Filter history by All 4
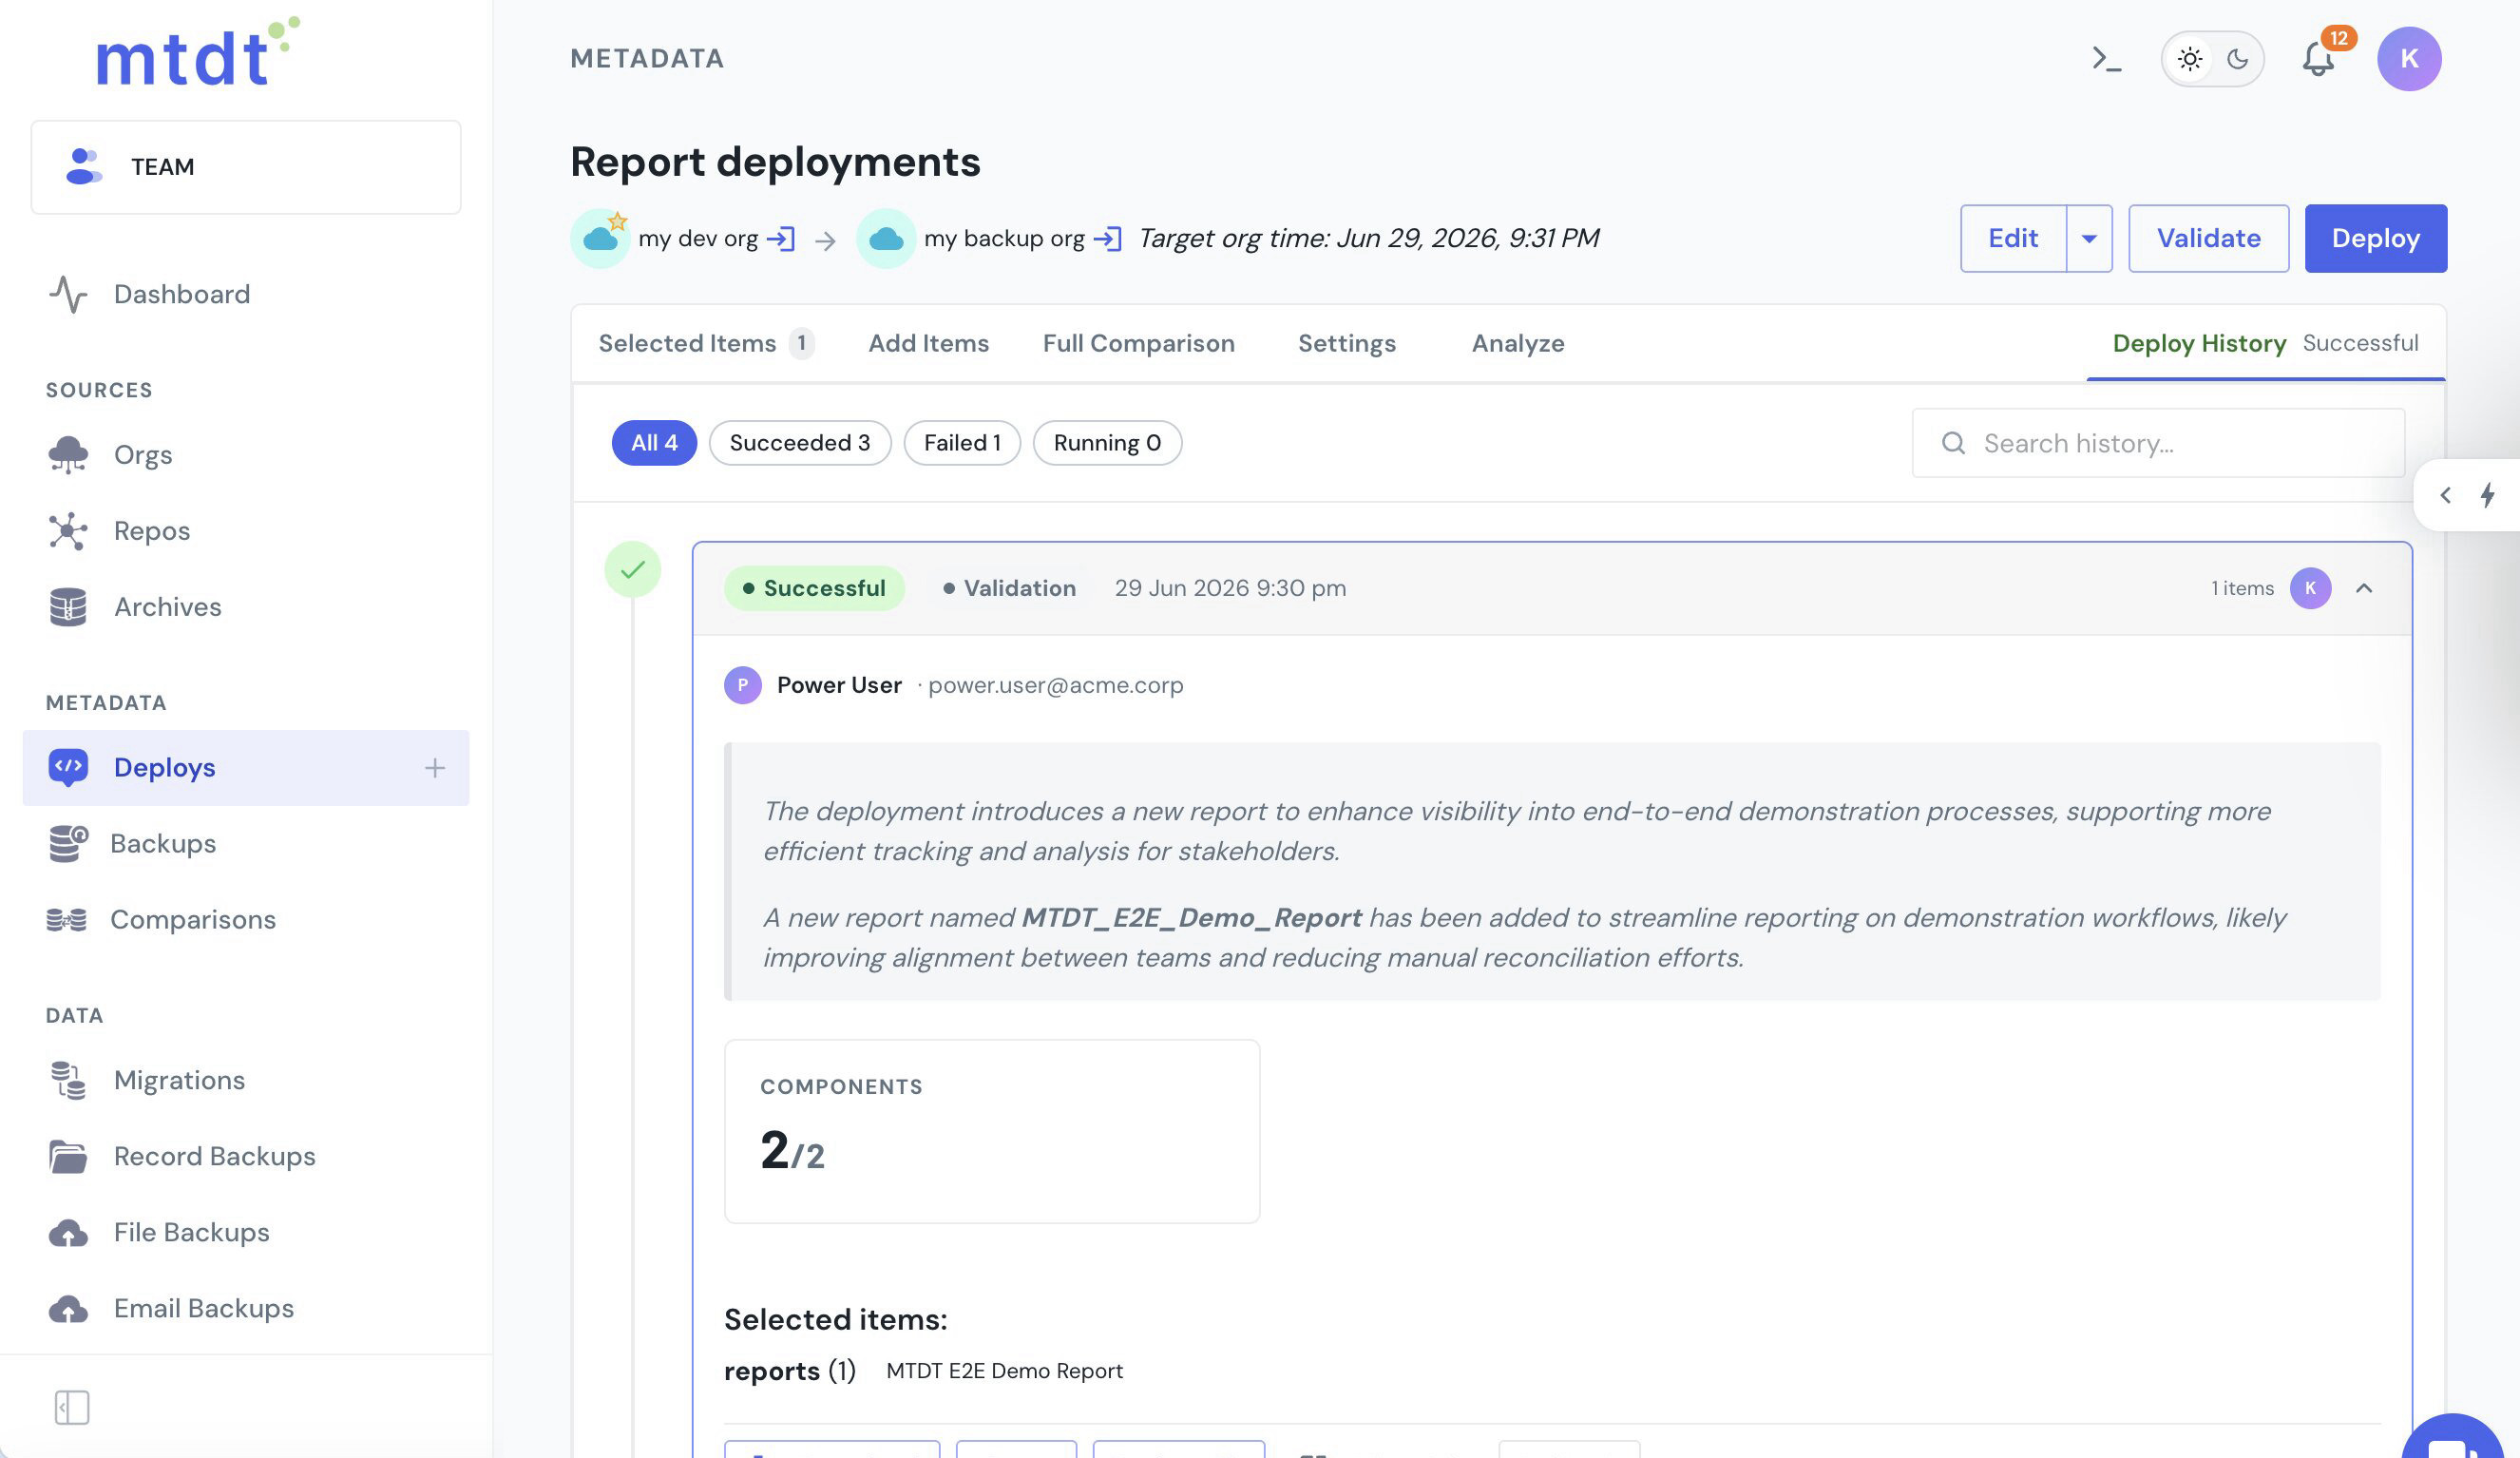 tap(654, 443)
